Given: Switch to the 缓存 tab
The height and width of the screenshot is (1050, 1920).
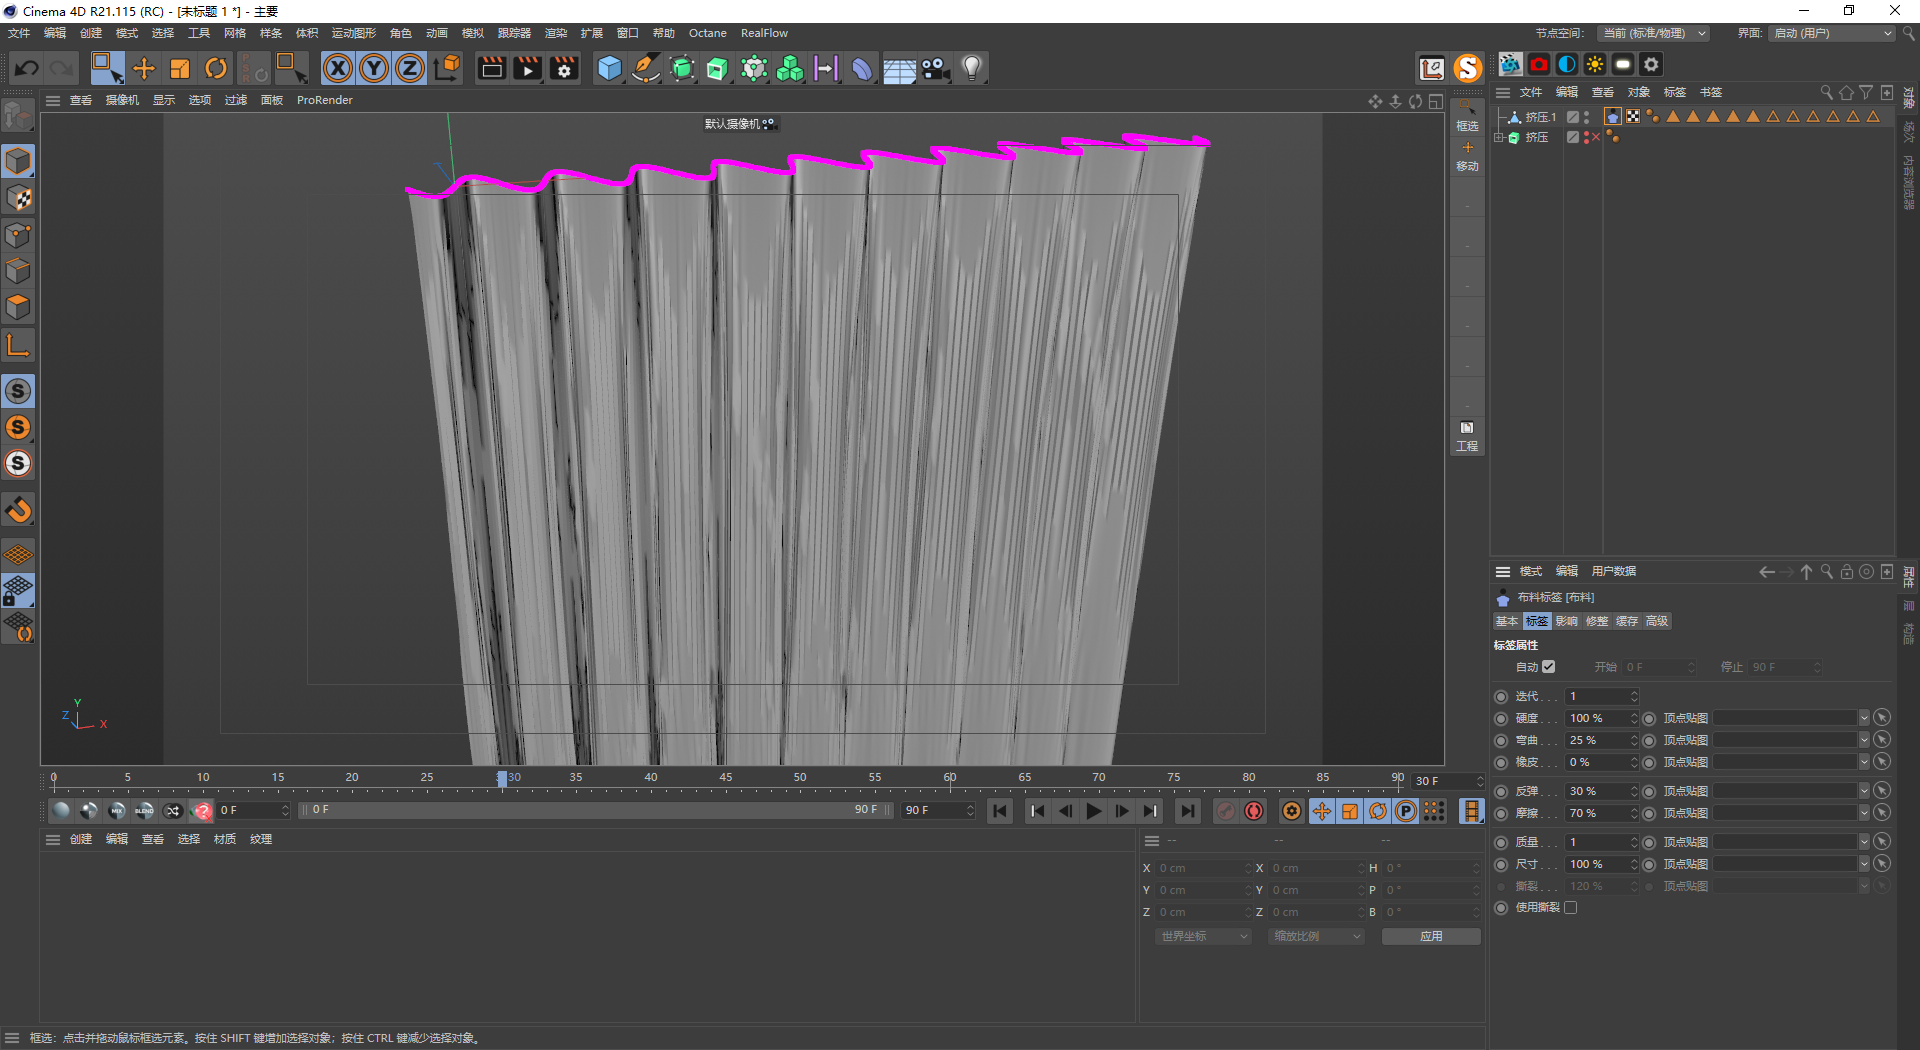Looking at the screenshot, I should coord(1627,621).
